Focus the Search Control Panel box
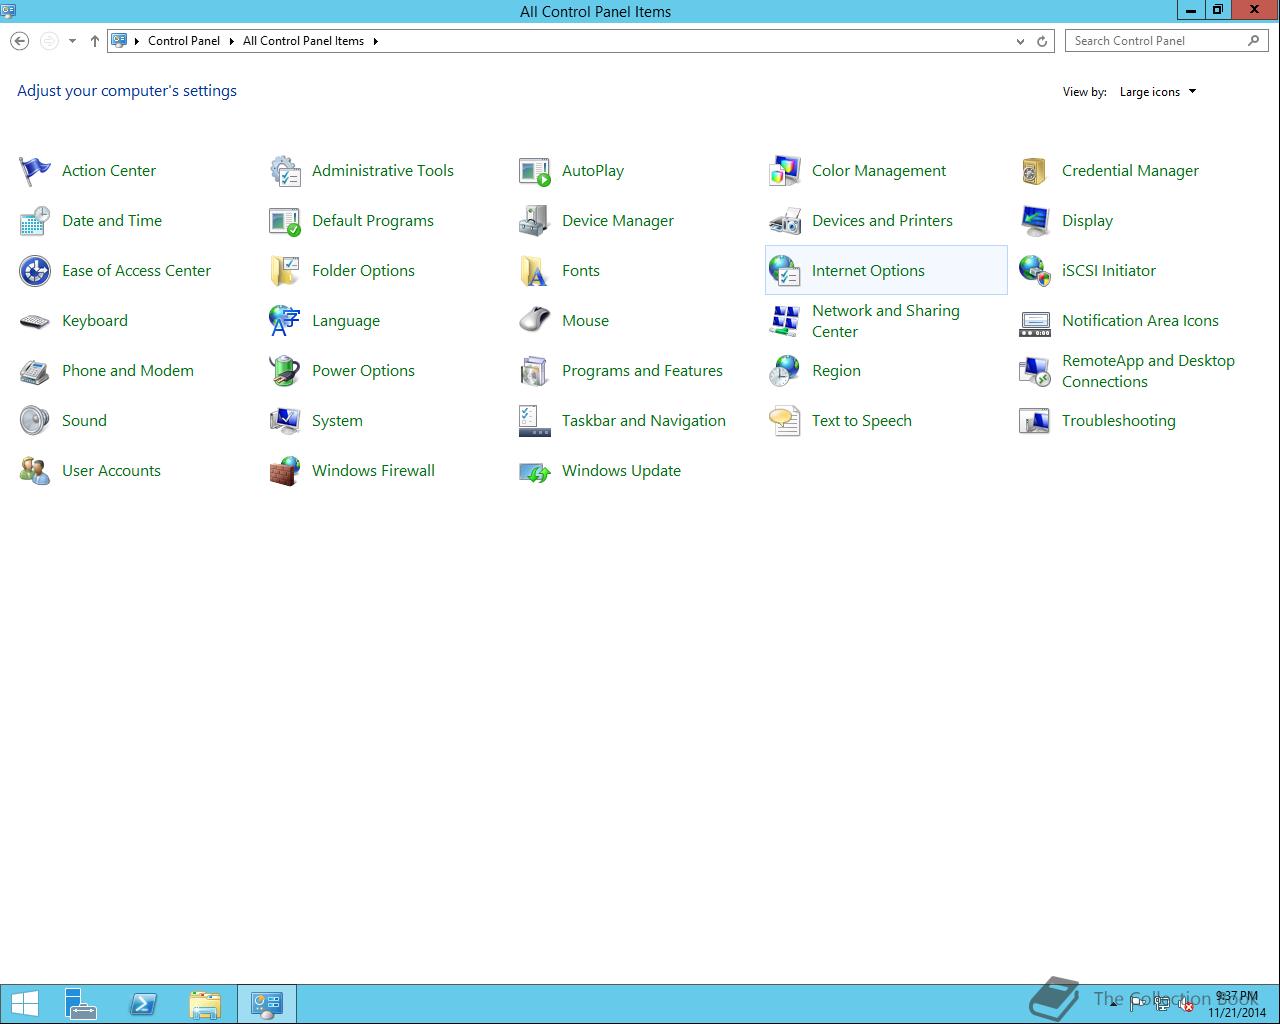The width and height of the screenshot is (1280, 1024). (x=1166, y=41)
